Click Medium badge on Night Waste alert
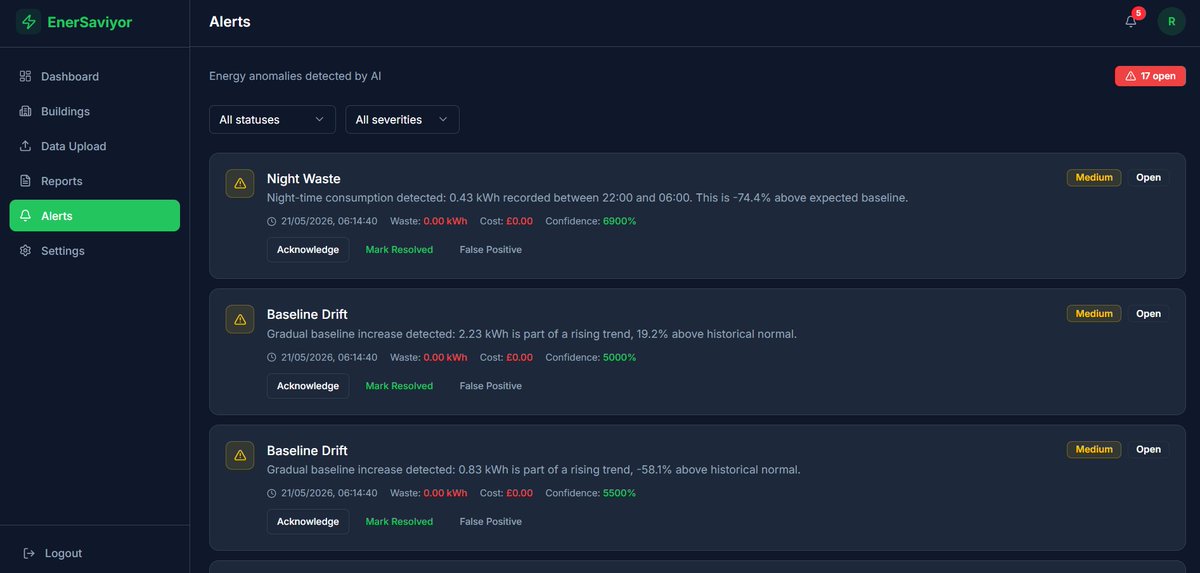 pos(1094,177)
